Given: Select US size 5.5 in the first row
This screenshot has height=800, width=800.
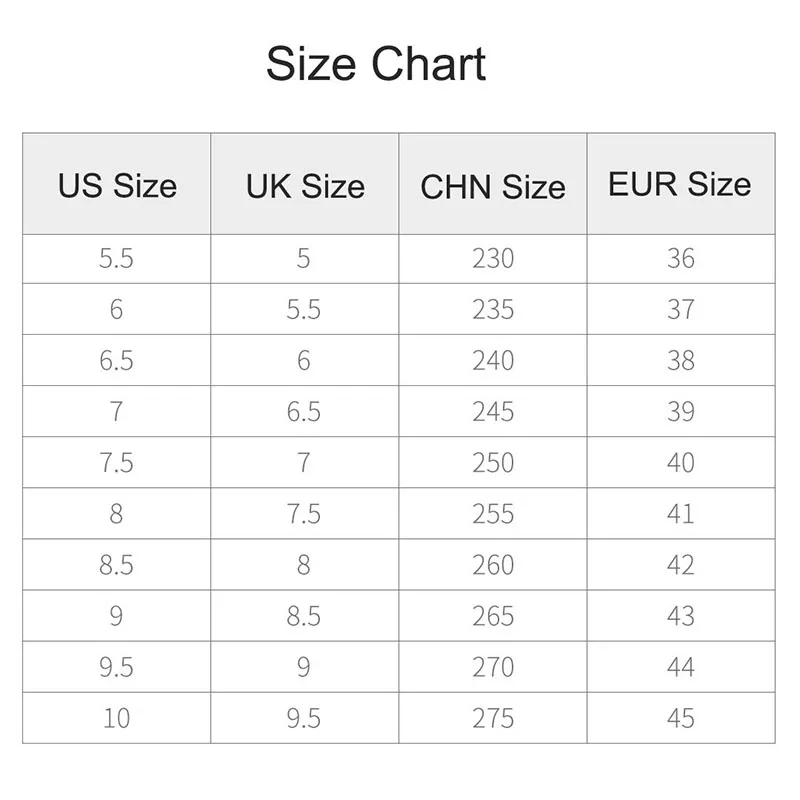Looking at the screenshot, I should coord(116,259).
